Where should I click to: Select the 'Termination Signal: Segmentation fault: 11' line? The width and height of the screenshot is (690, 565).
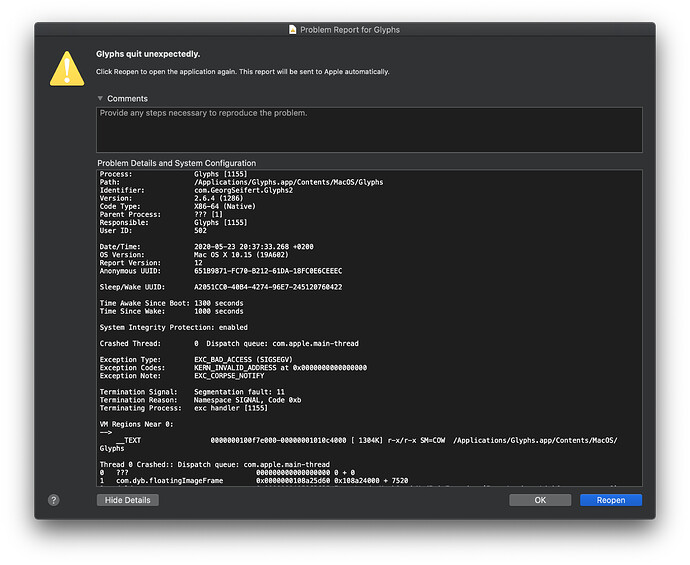(x=192, y=392)
